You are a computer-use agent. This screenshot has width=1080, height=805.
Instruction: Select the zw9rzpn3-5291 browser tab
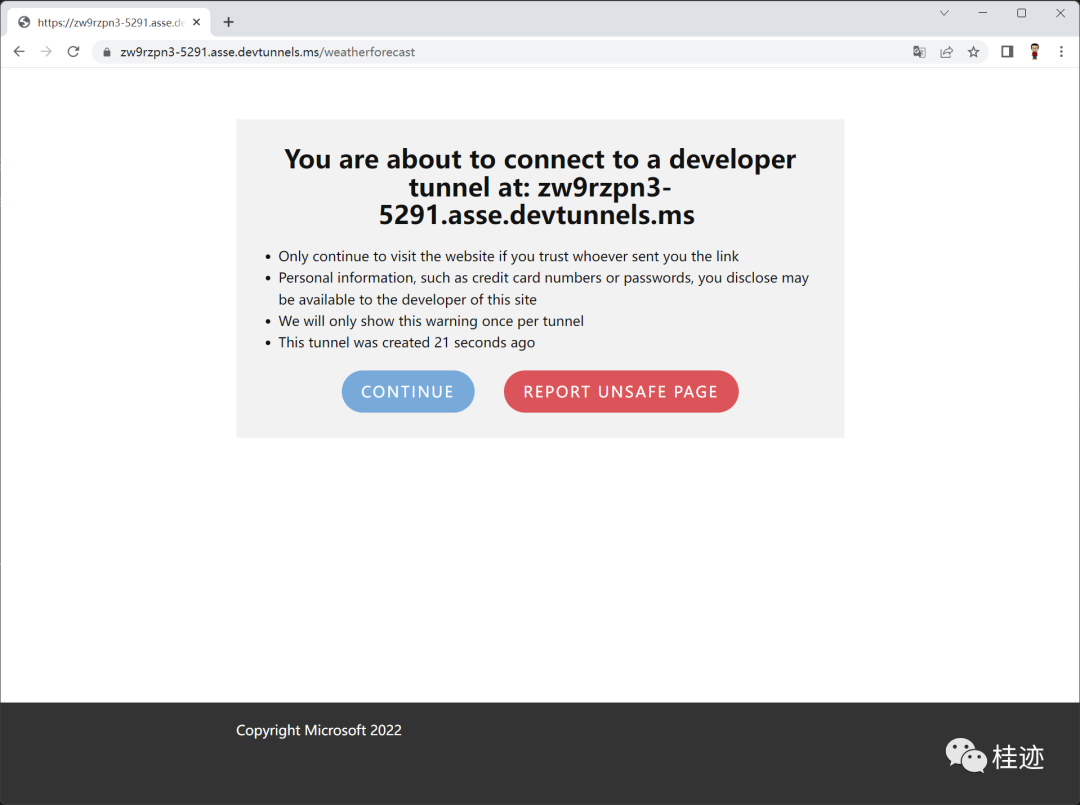click(x=110, y=22)
